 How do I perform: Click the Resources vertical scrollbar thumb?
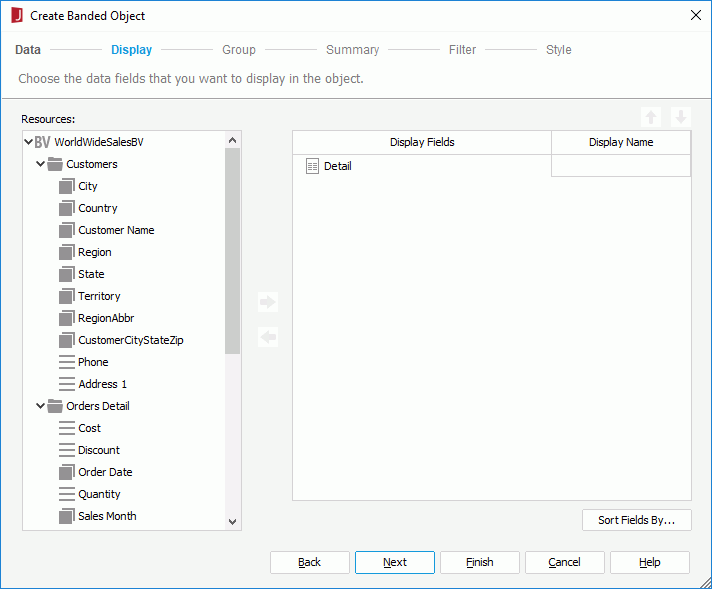pos(232,251)
